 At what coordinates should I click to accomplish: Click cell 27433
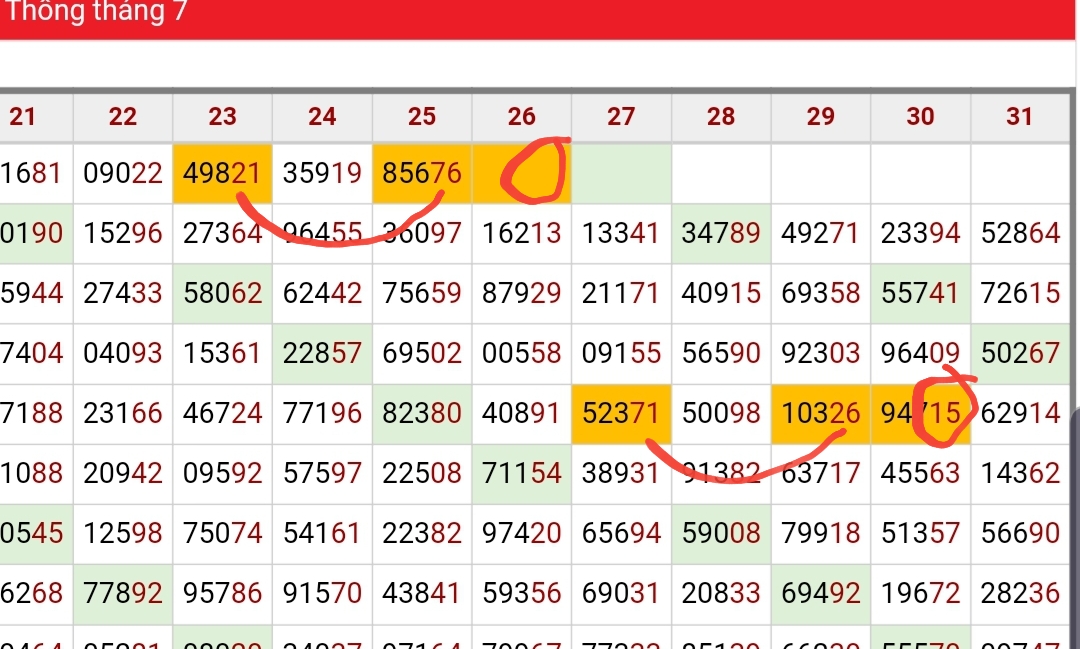[x=123, y=293]
